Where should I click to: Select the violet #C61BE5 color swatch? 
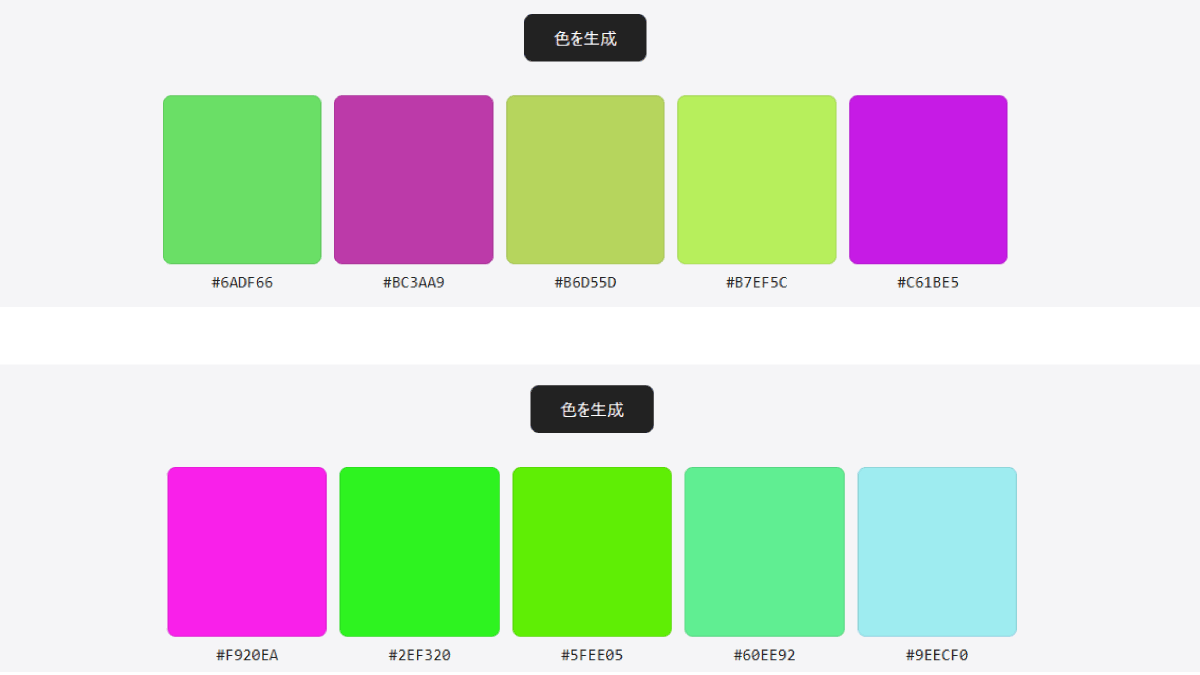928,180
